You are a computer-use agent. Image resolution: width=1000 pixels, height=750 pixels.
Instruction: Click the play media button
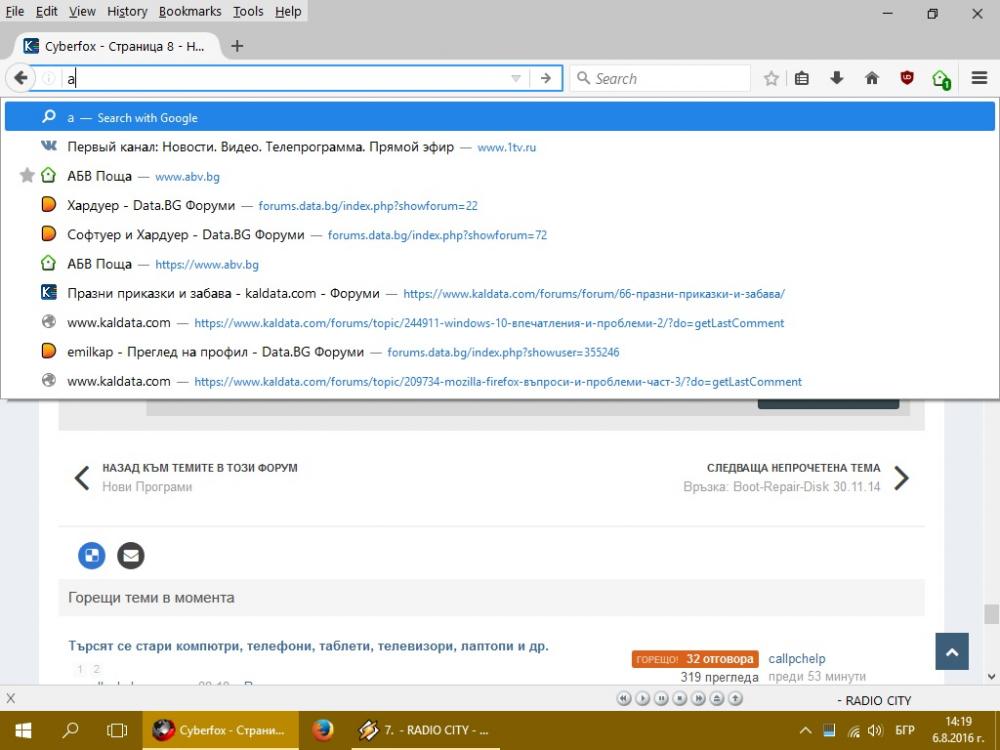(643, 698)
